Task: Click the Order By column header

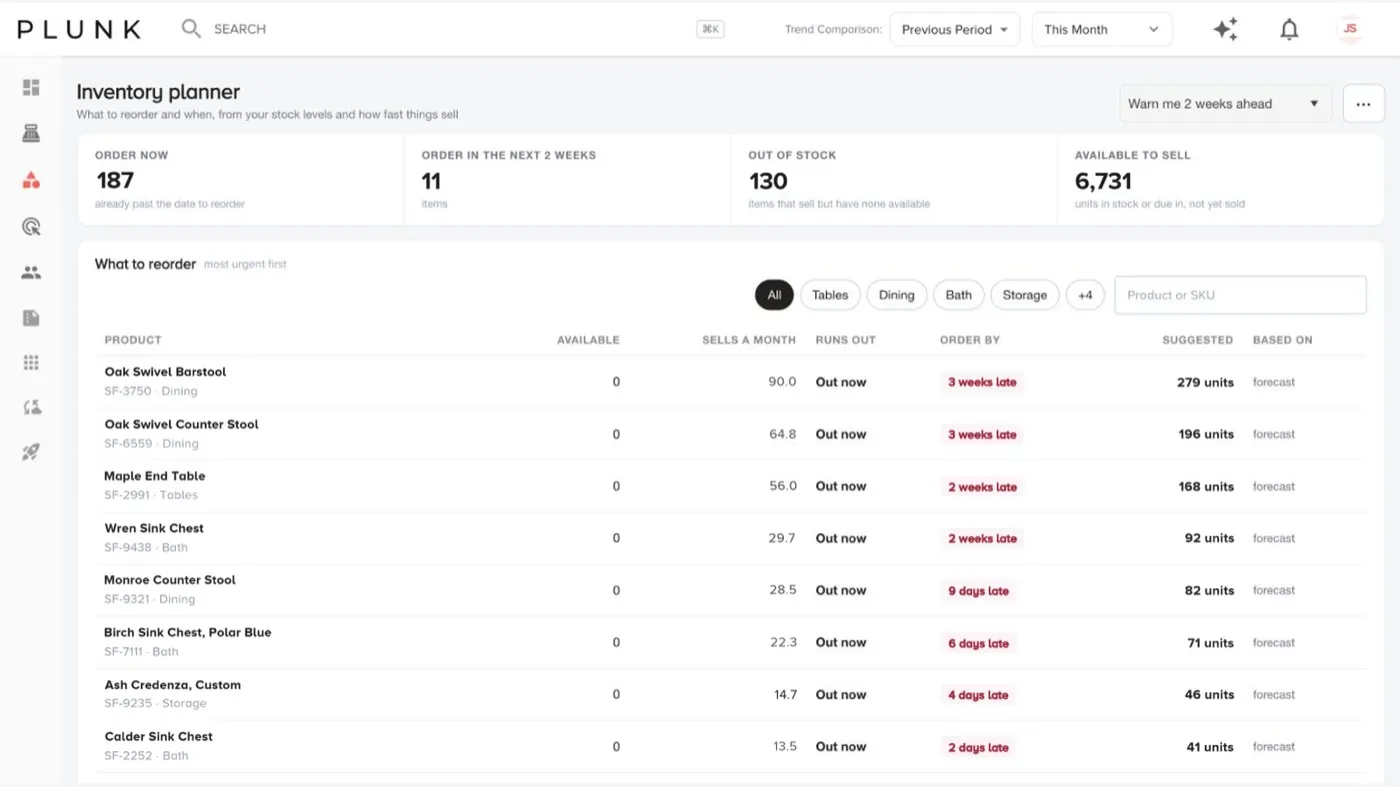Action: coord(970,340)
